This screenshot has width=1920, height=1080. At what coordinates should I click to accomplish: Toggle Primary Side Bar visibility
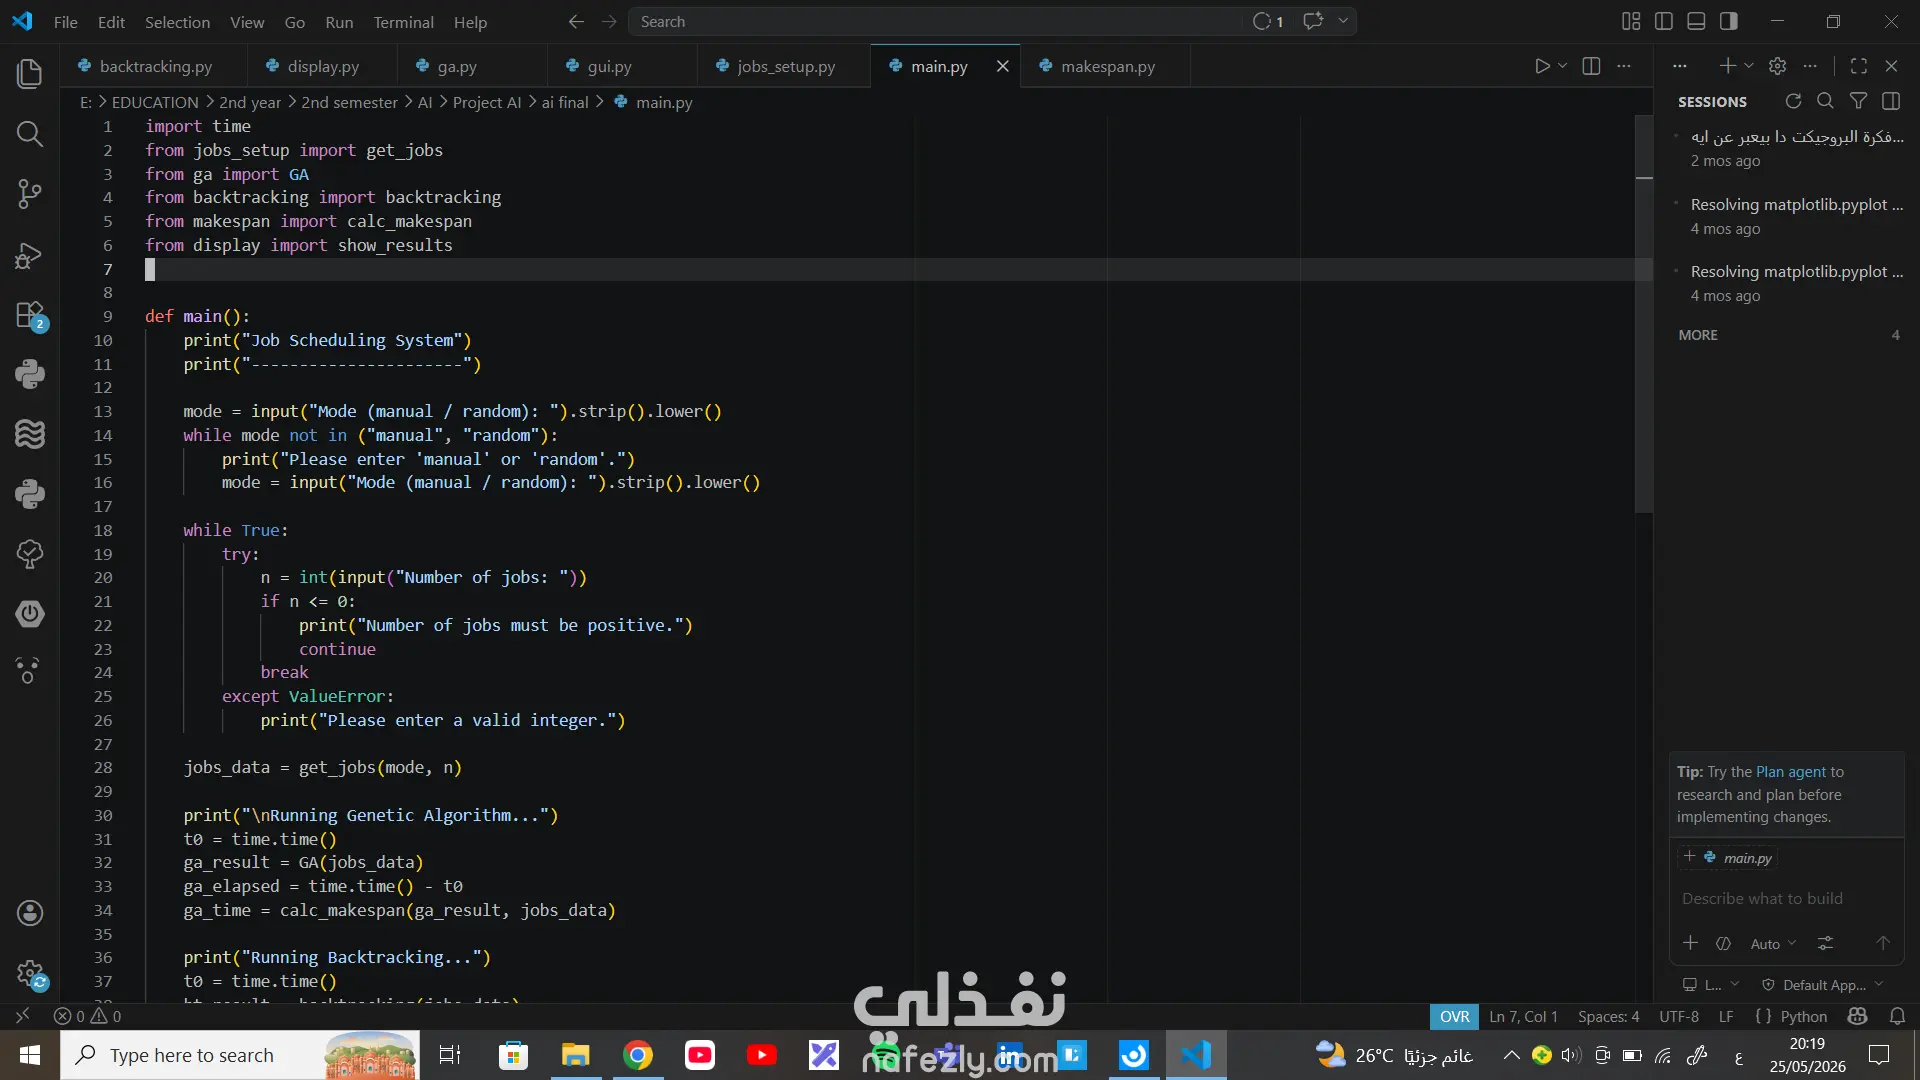pos(1664,22)
